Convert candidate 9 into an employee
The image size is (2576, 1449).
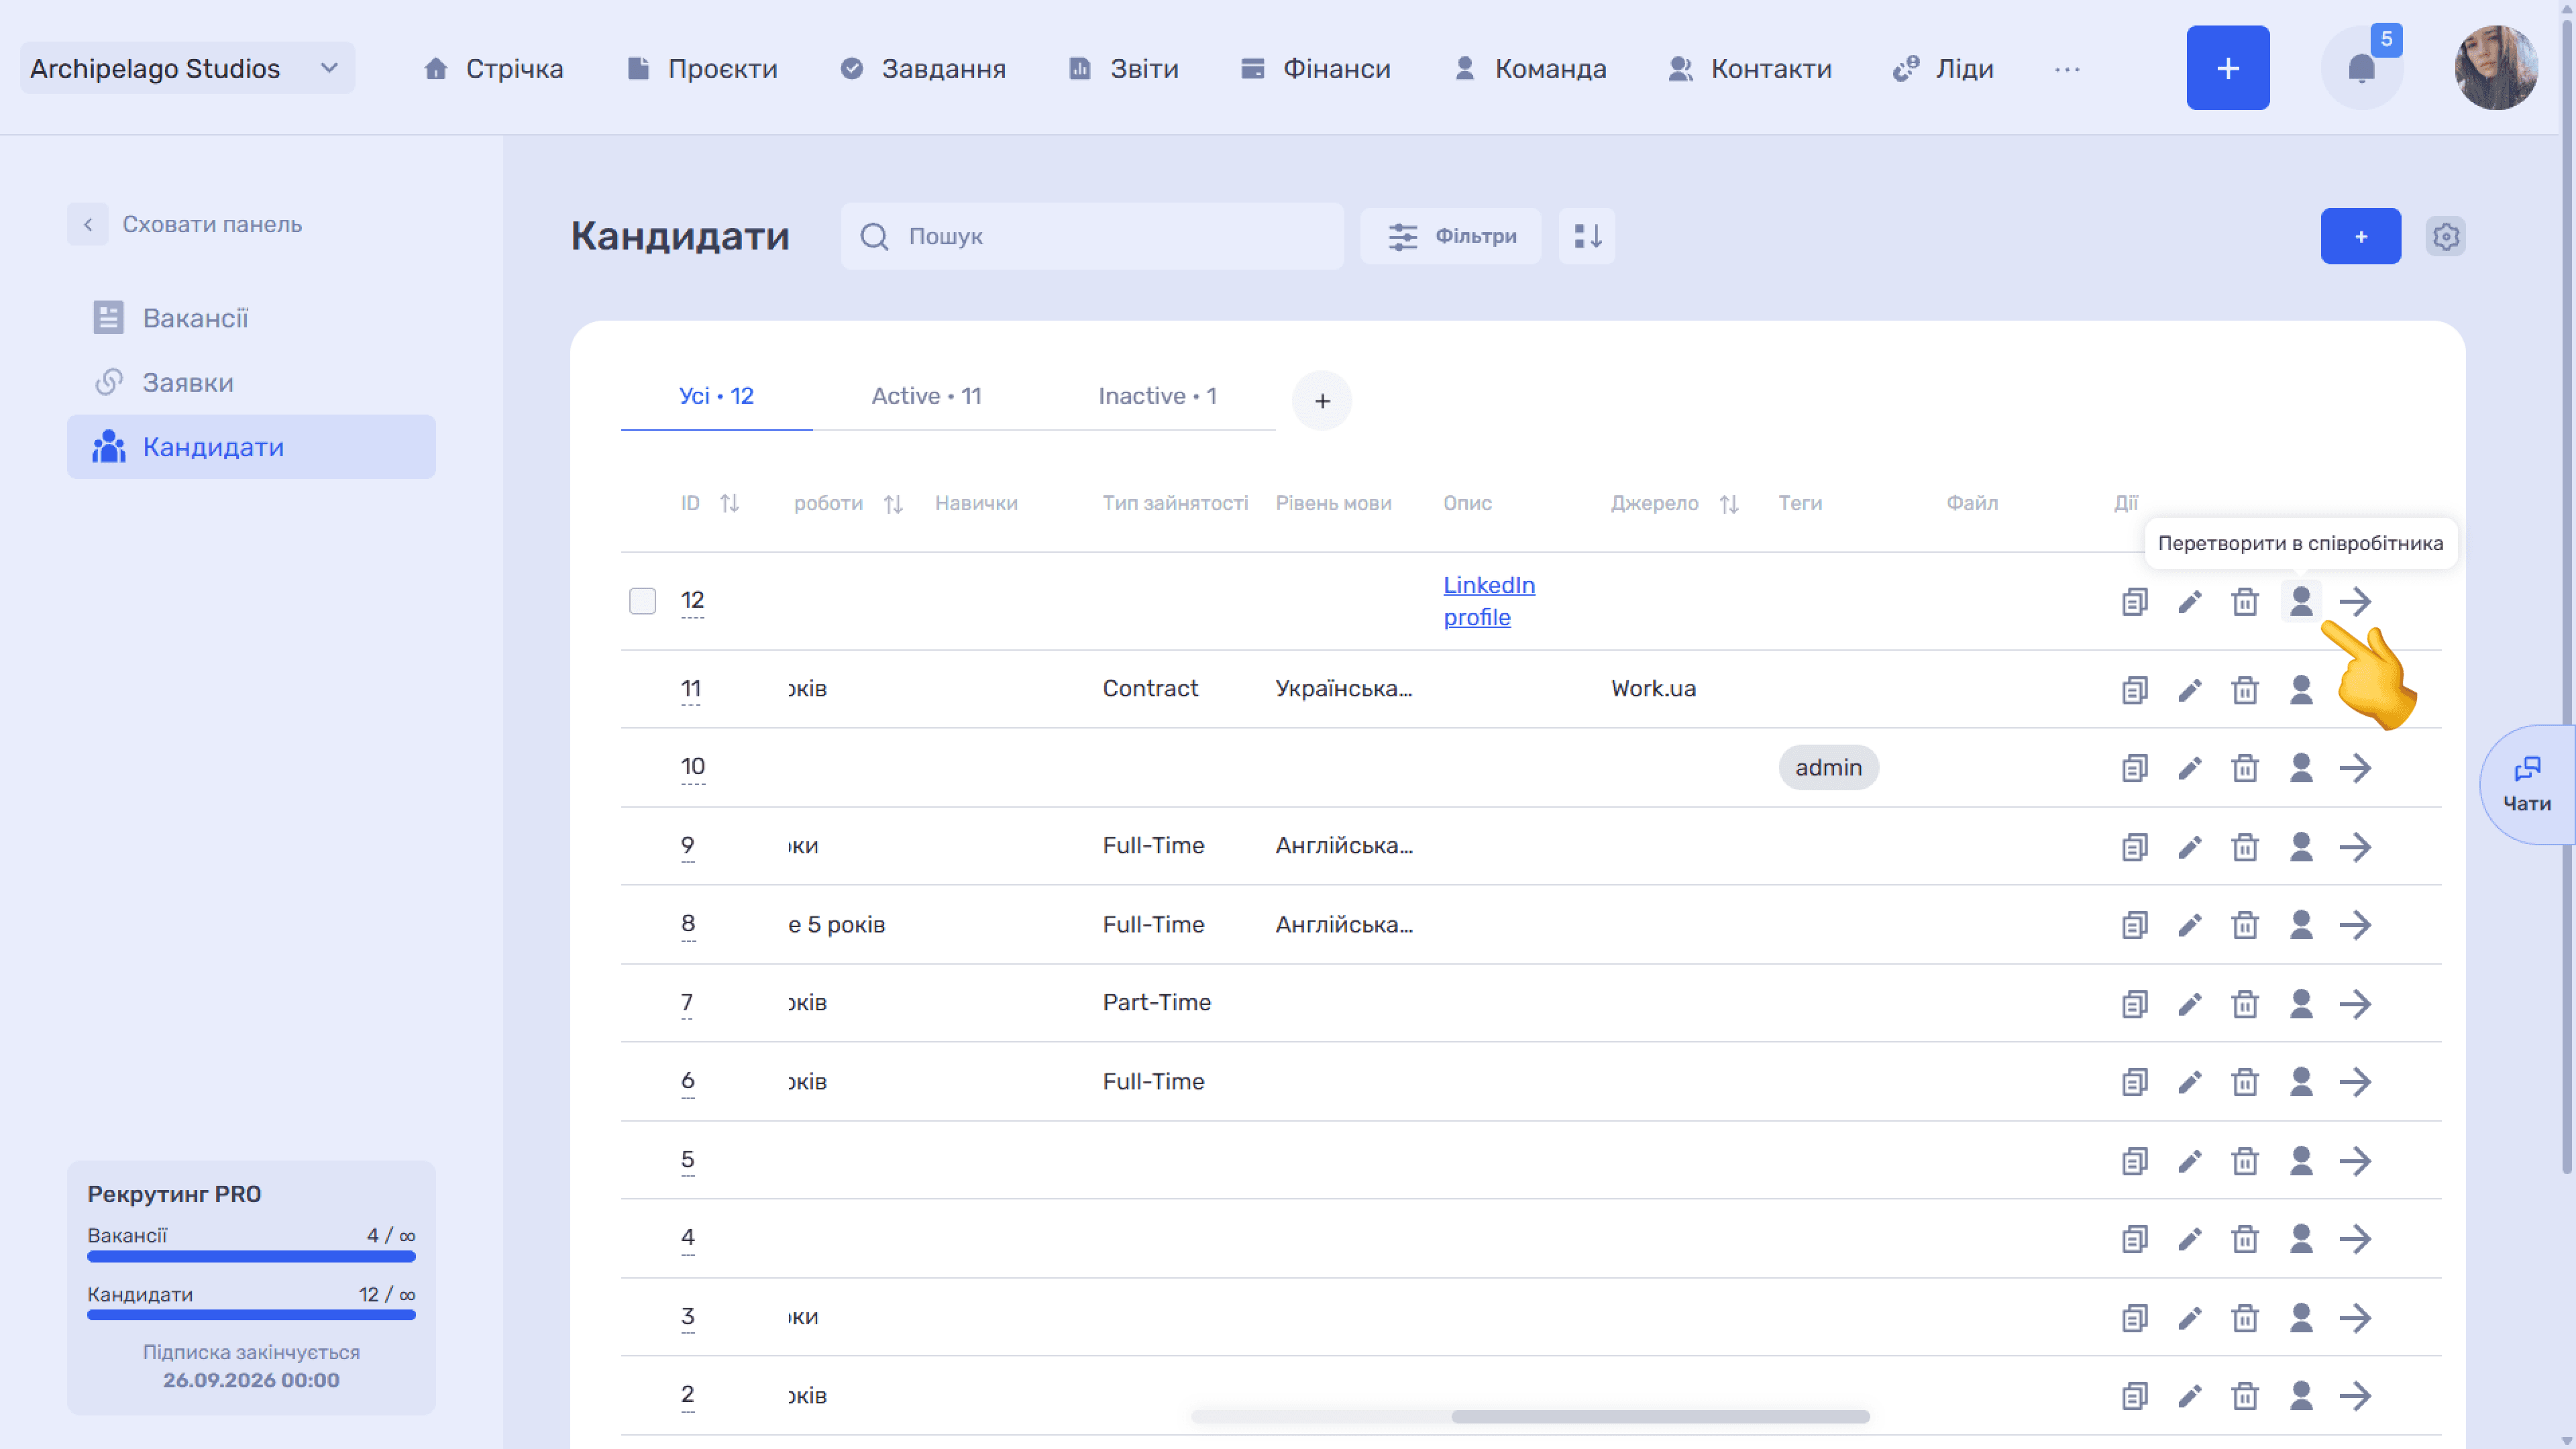[x=2301, y=846]
